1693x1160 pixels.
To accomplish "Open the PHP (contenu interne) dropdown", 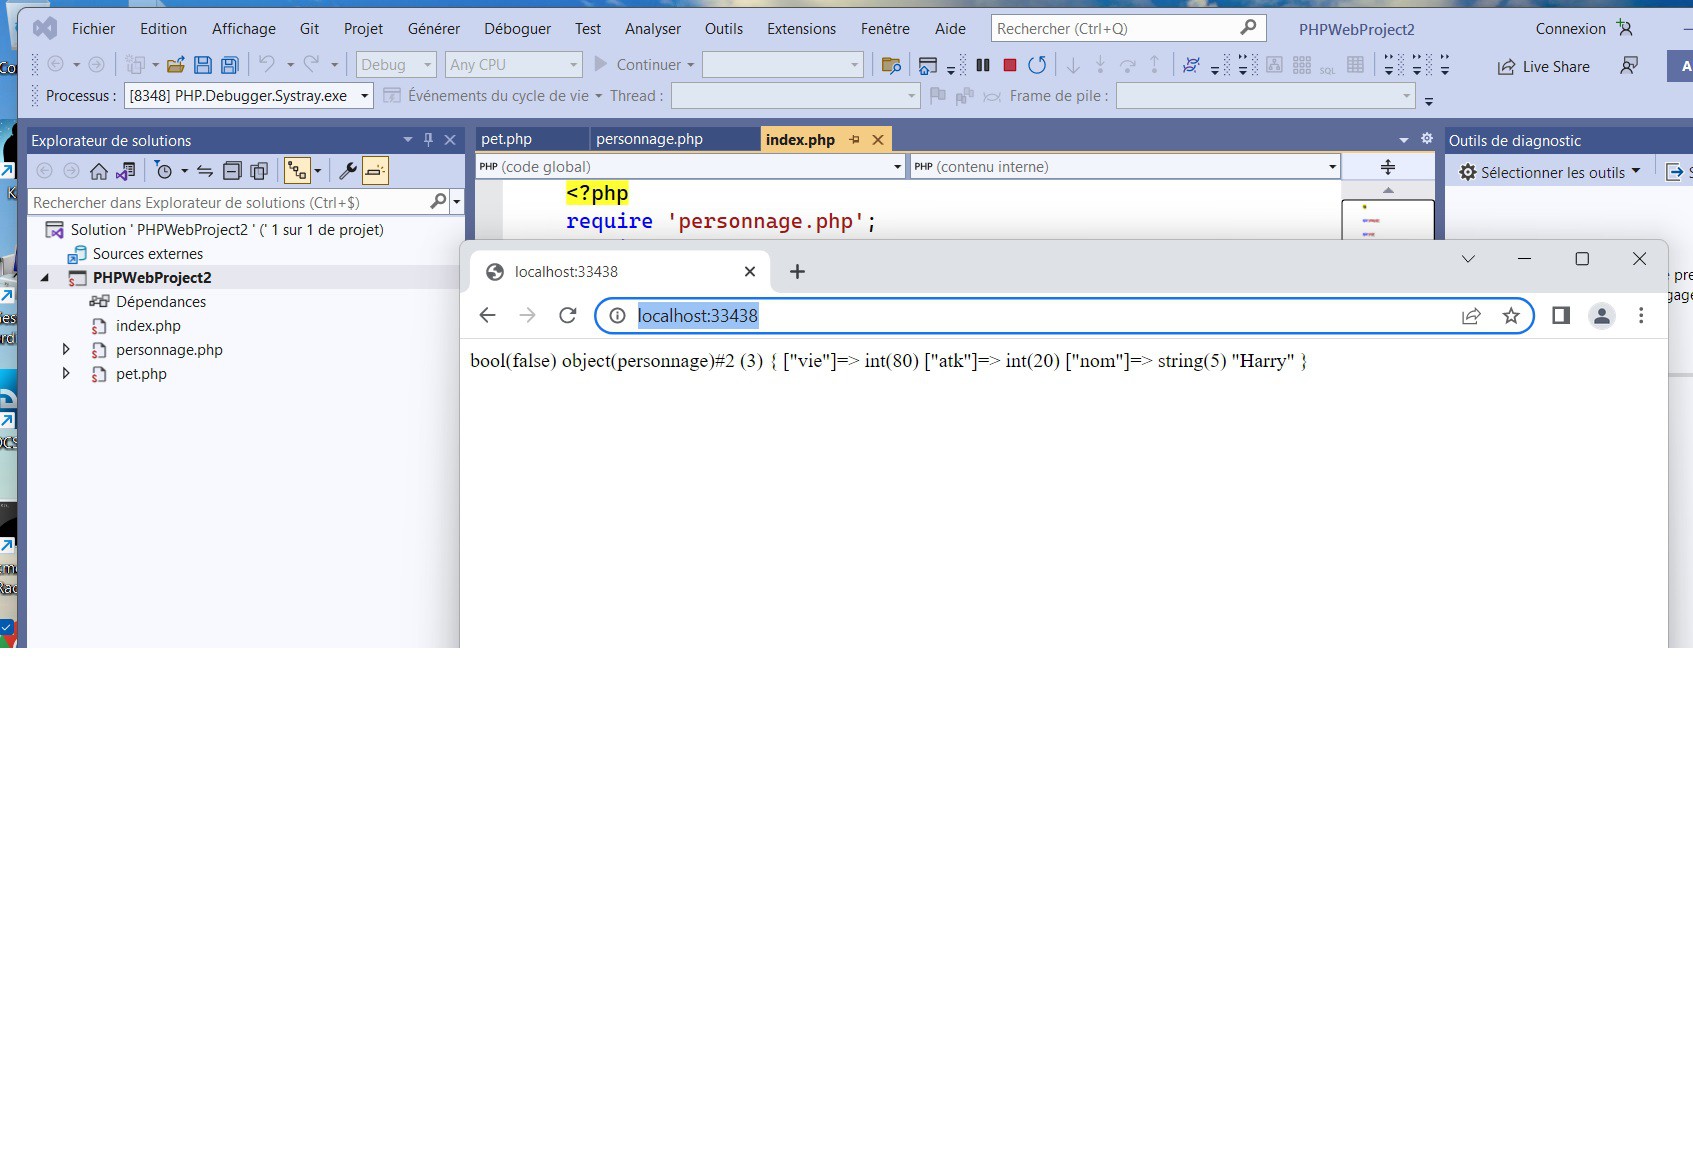I will coord(1332,167).
